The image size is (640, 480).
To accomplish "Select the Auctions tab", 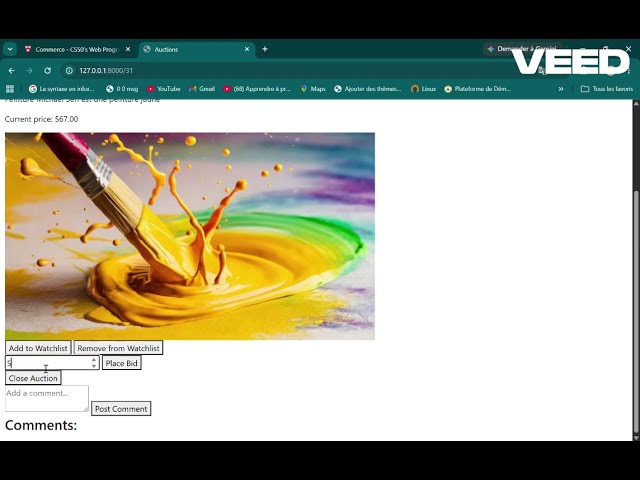I will point(197,49).
